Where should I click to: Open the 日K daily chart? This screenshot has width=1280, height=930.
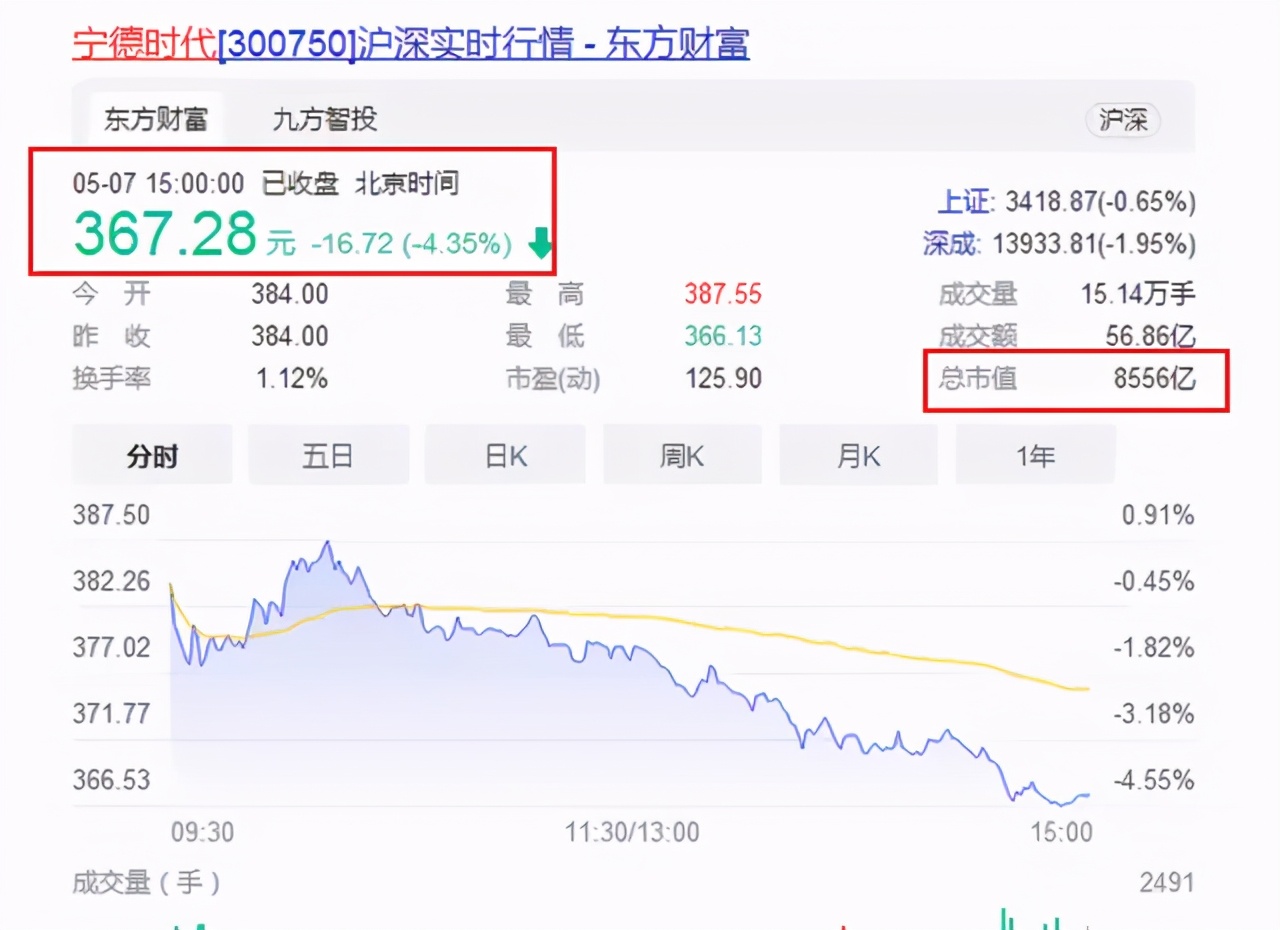(505, 455)
